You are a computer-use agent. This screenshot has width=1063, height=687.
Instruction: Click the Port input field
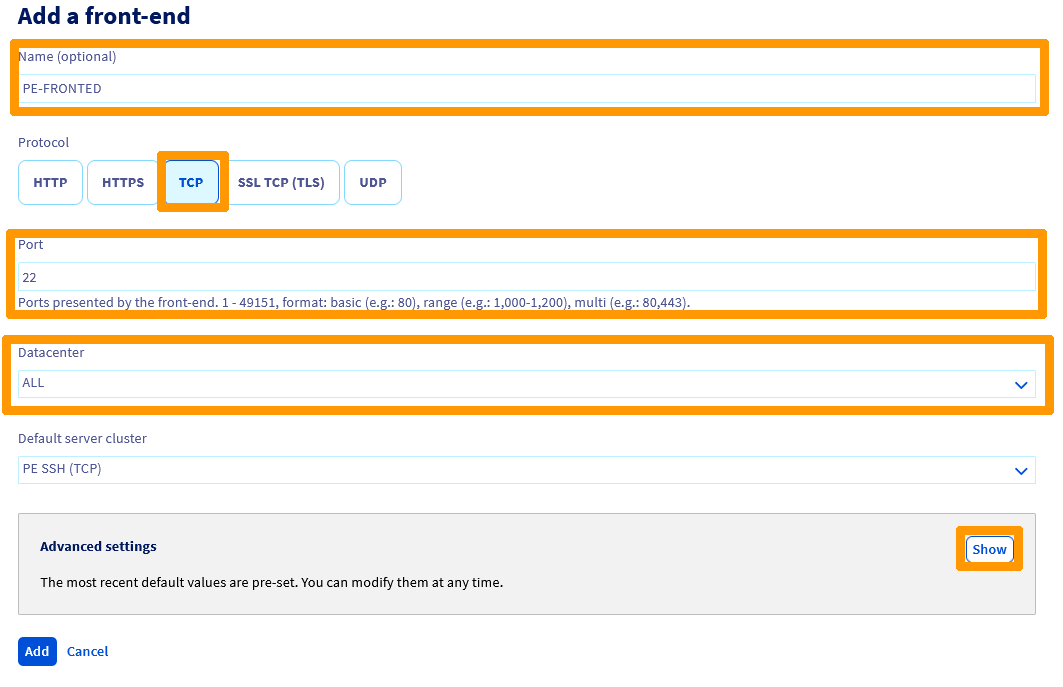pos(527,274)
